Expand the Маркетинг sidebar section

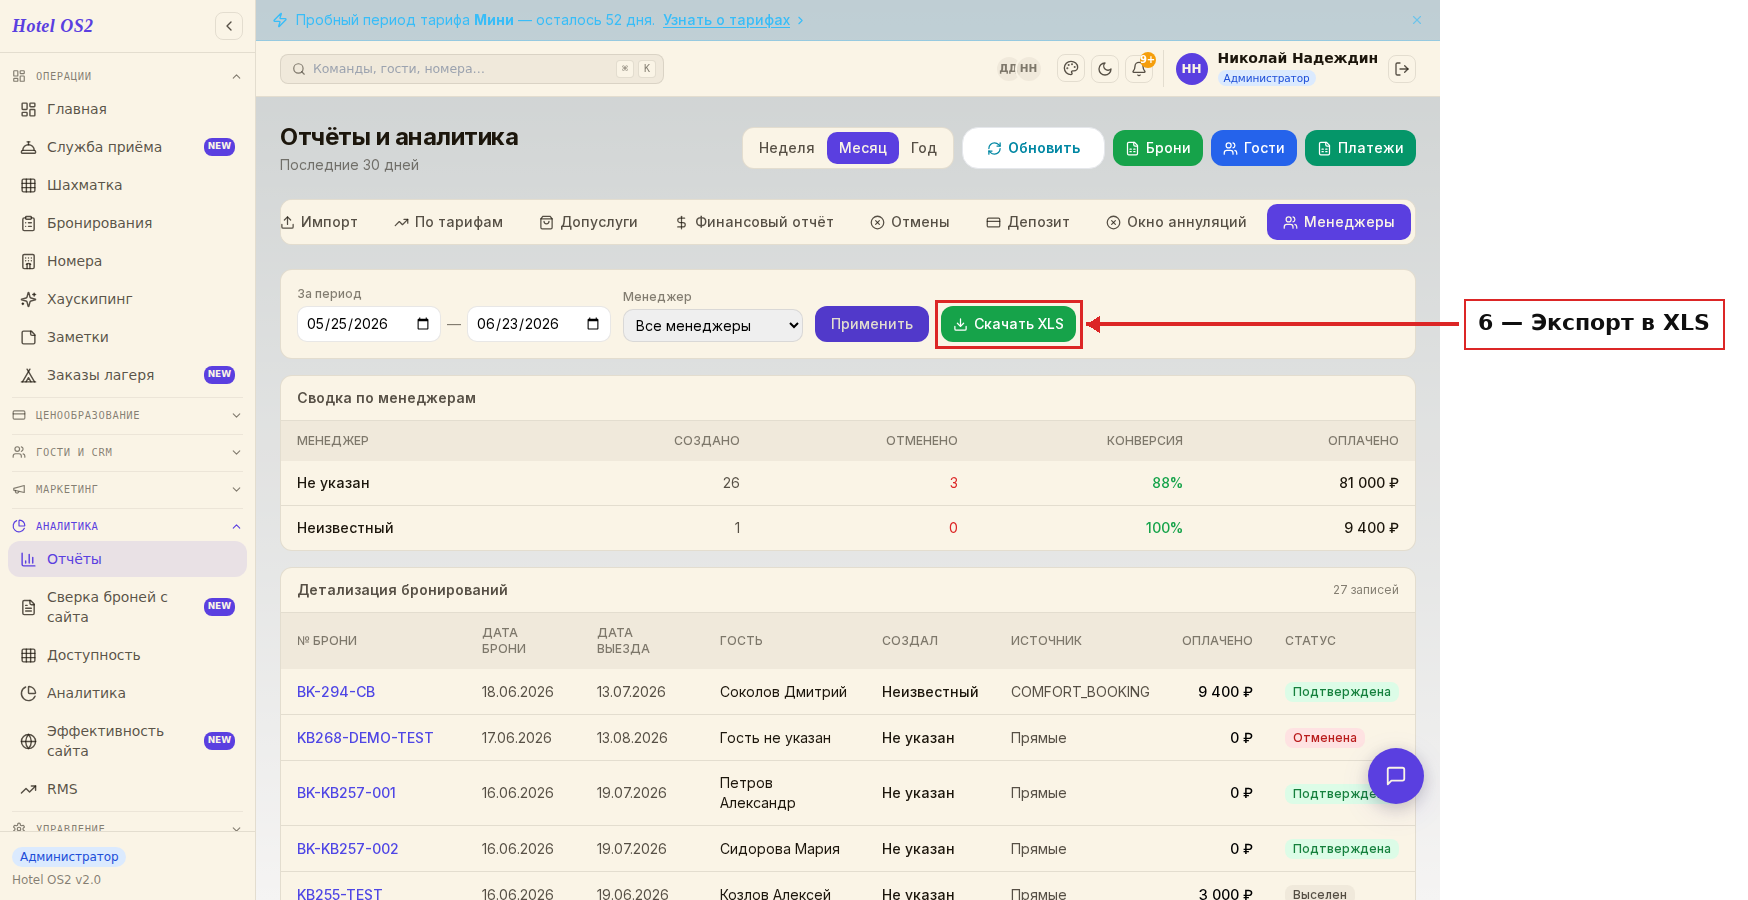(x=127, y=489)
